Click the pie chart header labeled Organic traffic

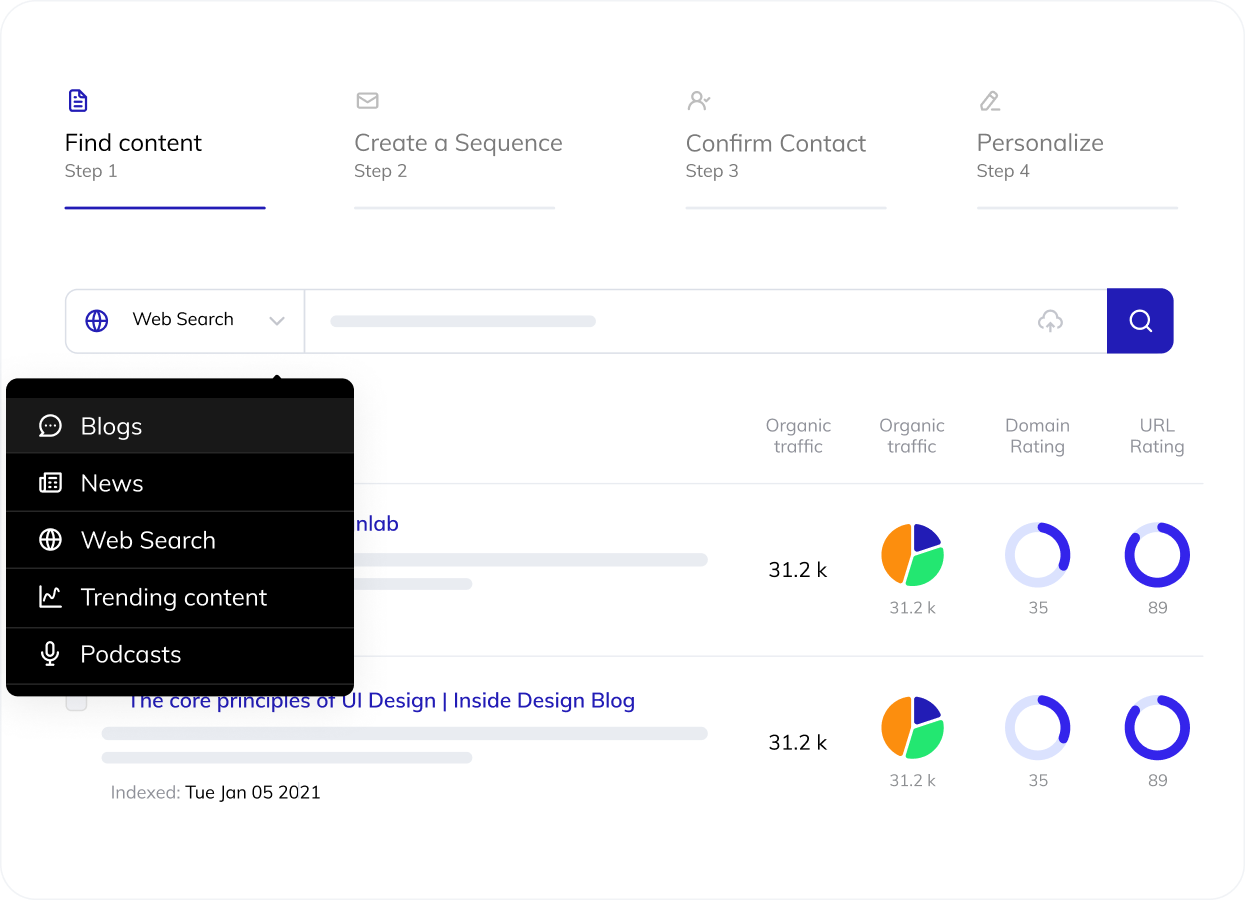pos(912,436)
